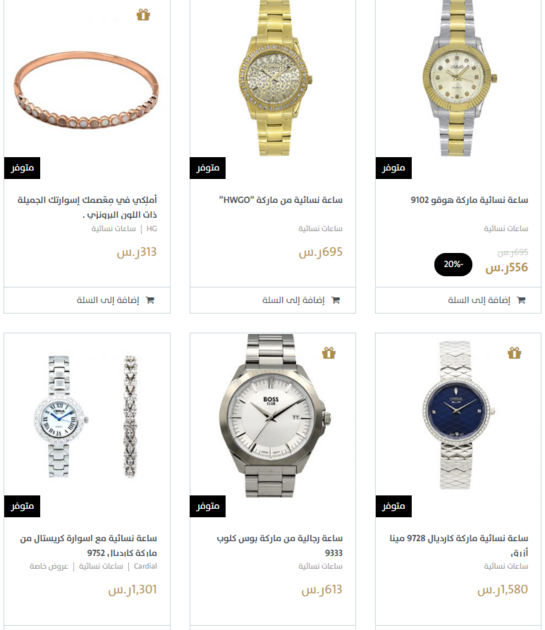Click the Cardial brand category link
The height and width of the screenshot is (630, 545).
(145, 566)
